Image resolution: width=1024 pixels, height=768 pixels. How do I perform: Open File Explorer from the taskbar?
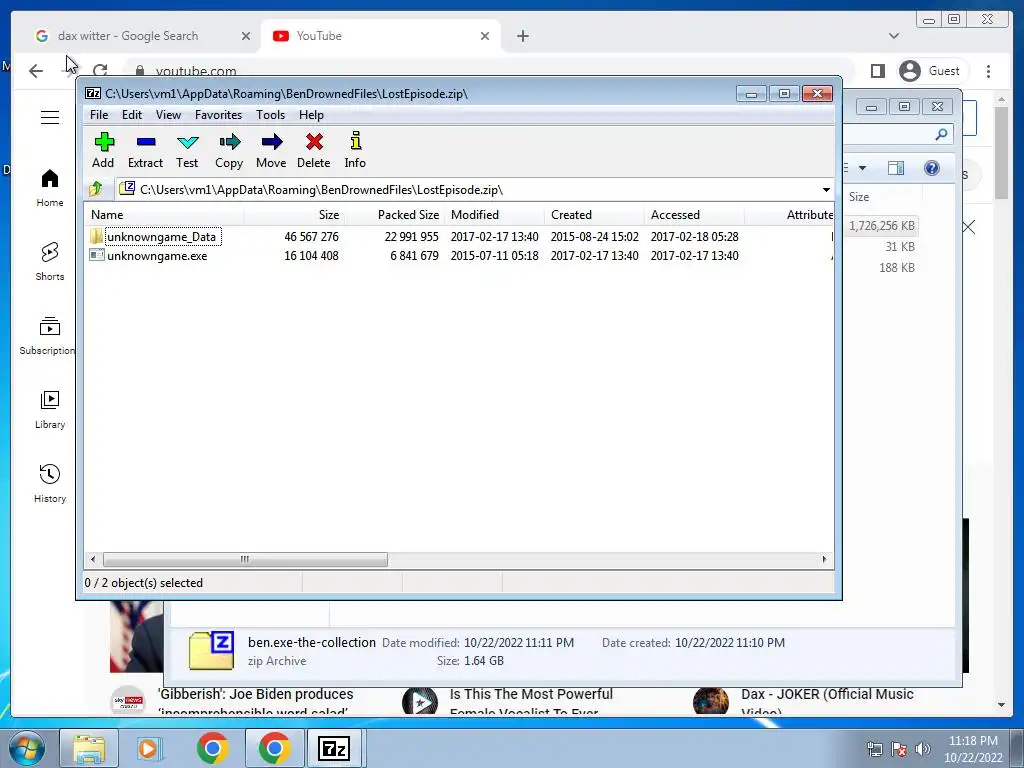point(89,748)
